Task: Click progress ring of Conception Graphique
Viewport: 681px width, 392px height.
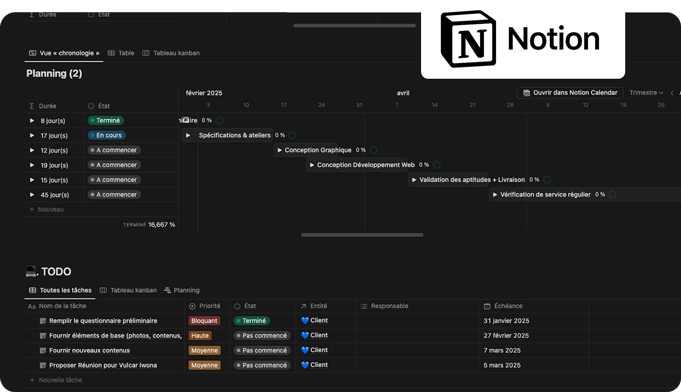Action: point(374,150)
